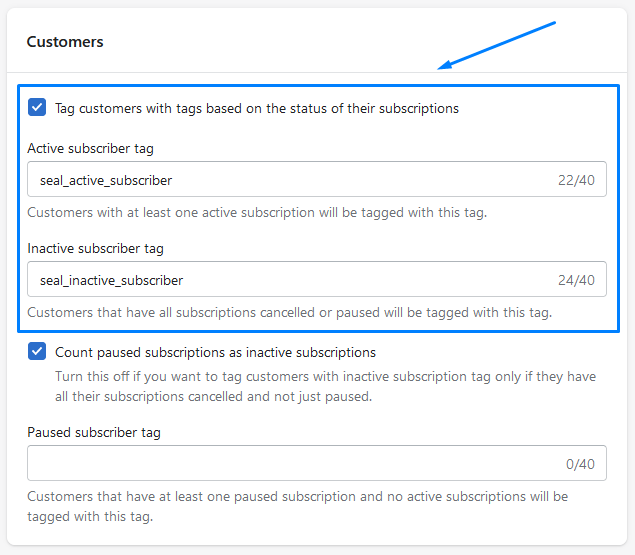This screenshot has height=555, width=635.
Task: Focus the empty Paused subscriber tag field
Action: point(317,463)
